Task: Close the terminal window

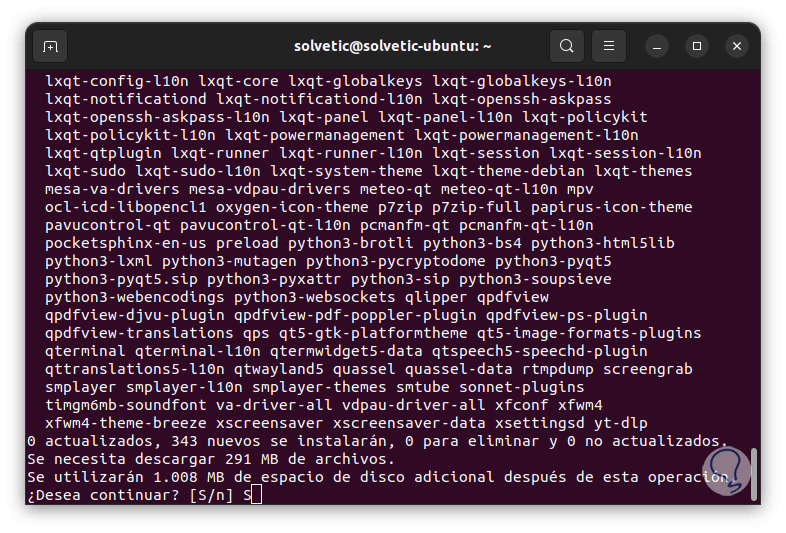Action: click(x=738, y=46)
